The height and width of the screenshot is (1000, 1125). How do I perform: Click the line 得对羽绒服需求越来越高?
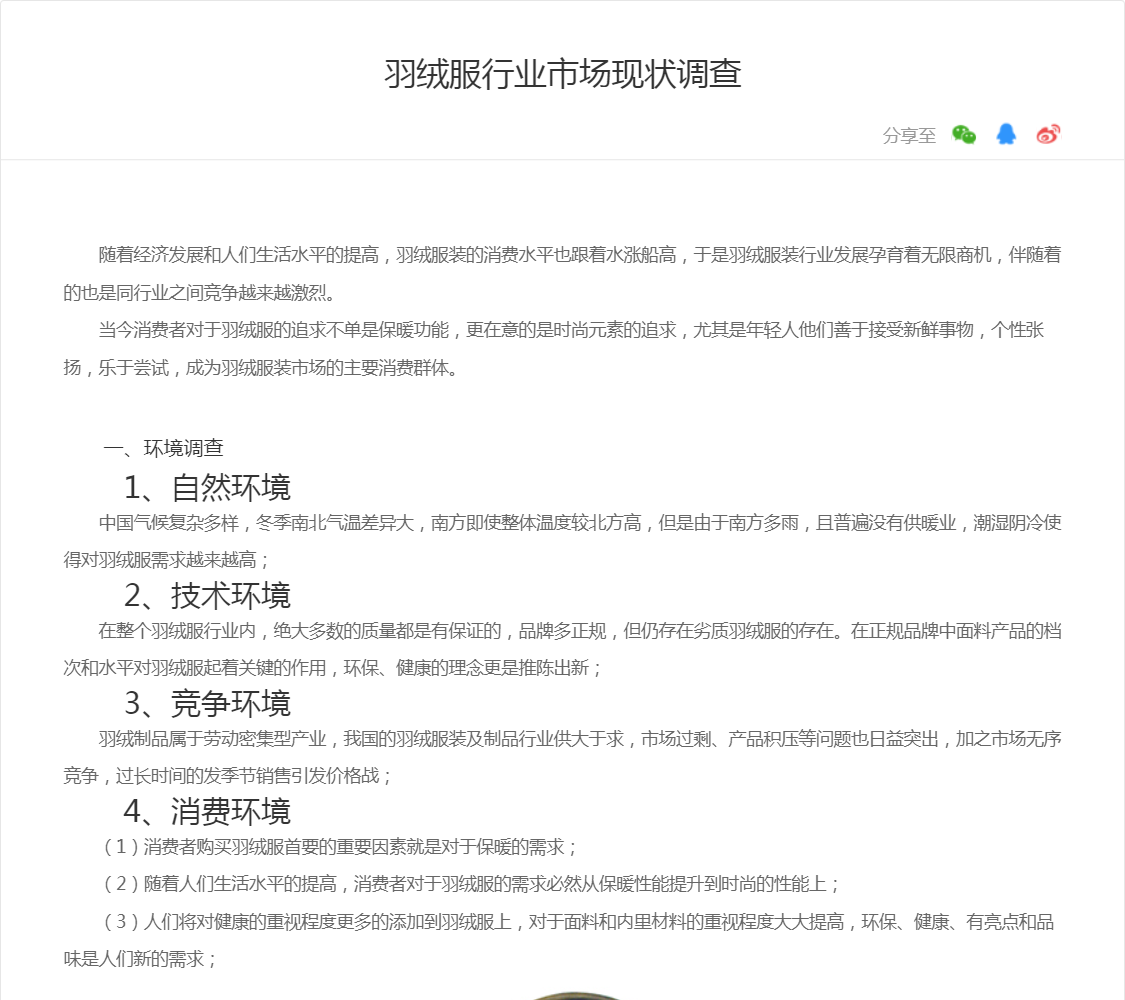166,560
